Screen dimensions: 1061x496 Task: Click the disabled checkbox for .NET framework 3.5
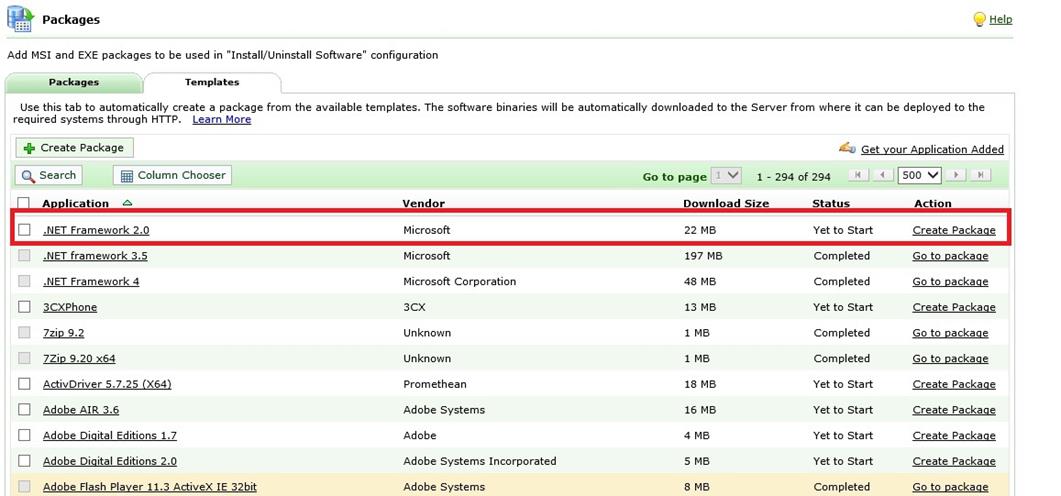click(x=24, y=256)
